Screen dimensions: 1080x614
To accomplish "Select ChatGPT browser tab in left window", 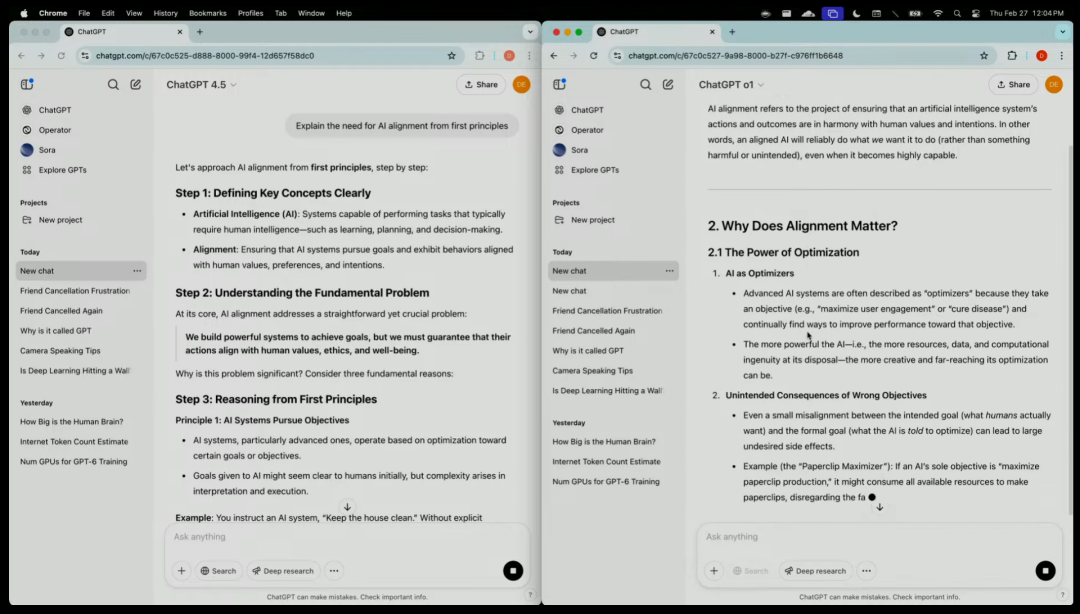I will [x=123, y=32].
